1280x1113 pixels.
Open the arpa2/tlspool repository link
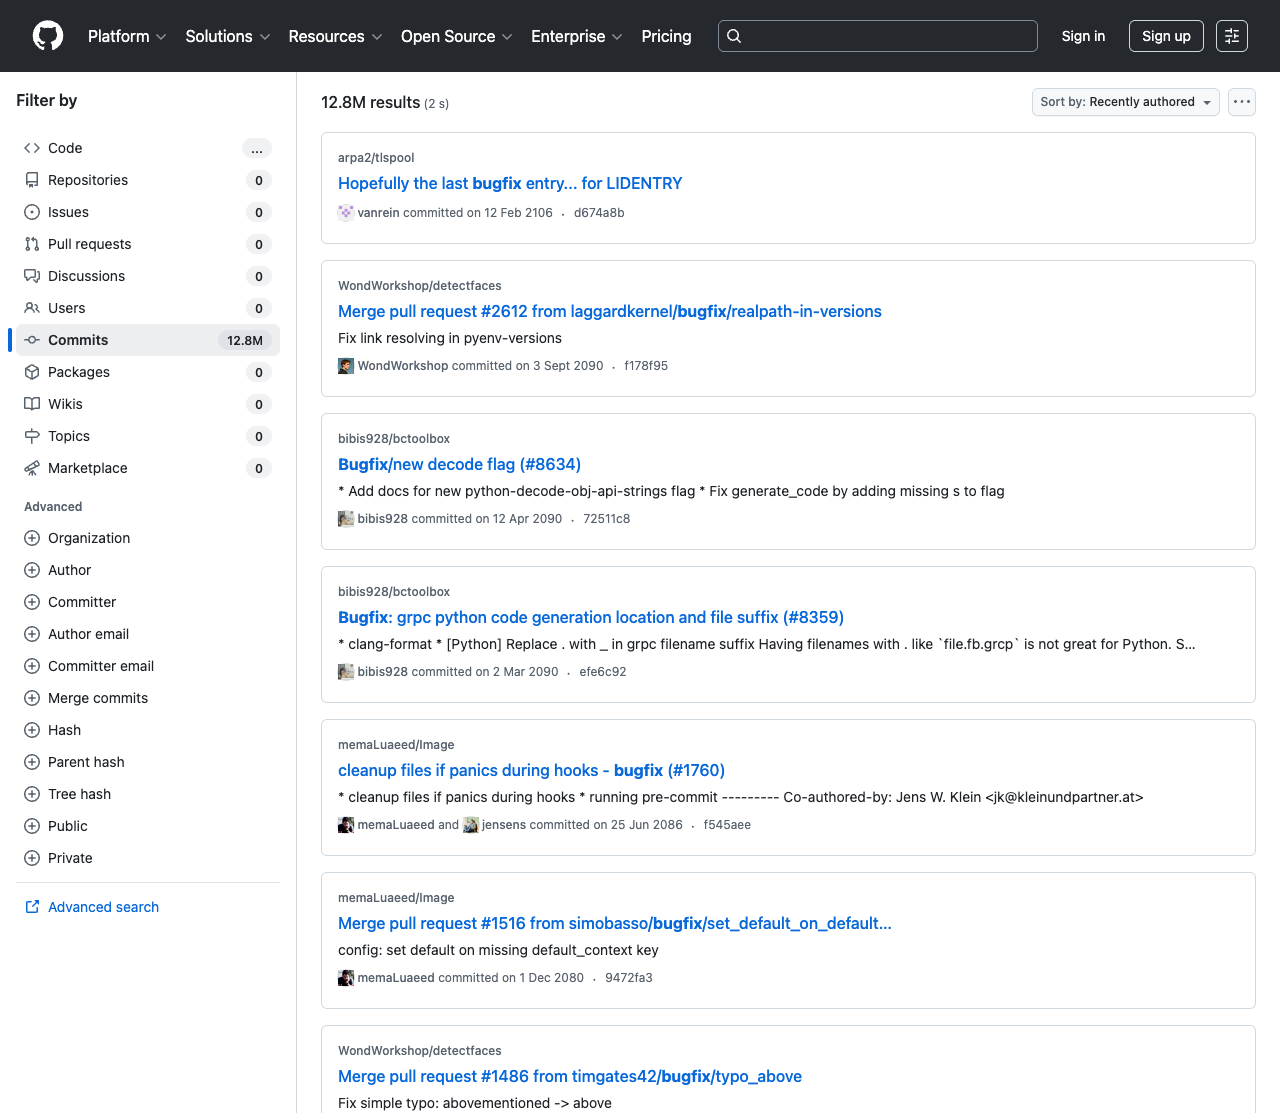376,158
